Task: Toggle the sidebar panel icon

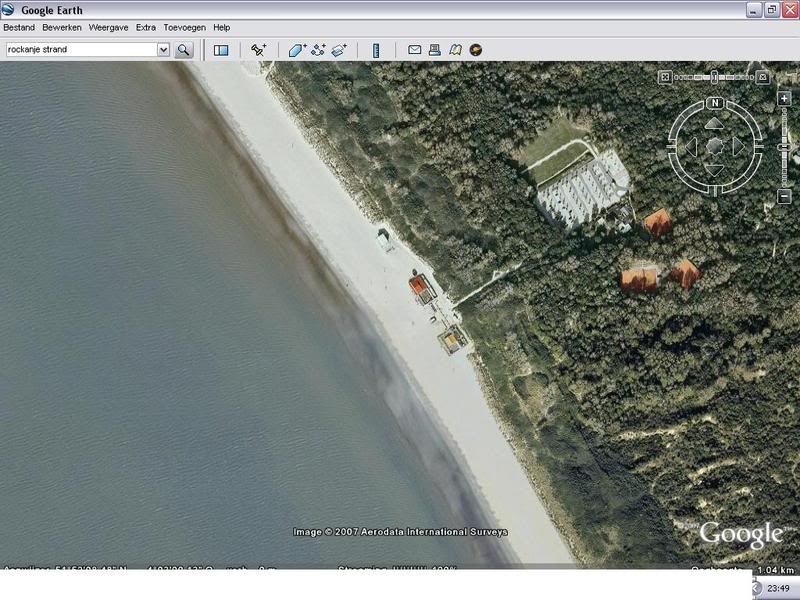Action: tap(221, 49)
